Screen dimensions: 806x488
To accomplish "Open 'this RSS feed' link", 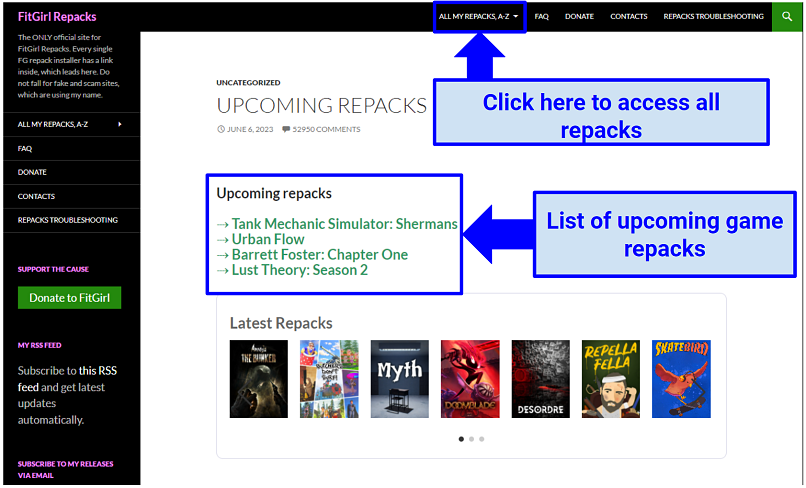I will (67, 378).
